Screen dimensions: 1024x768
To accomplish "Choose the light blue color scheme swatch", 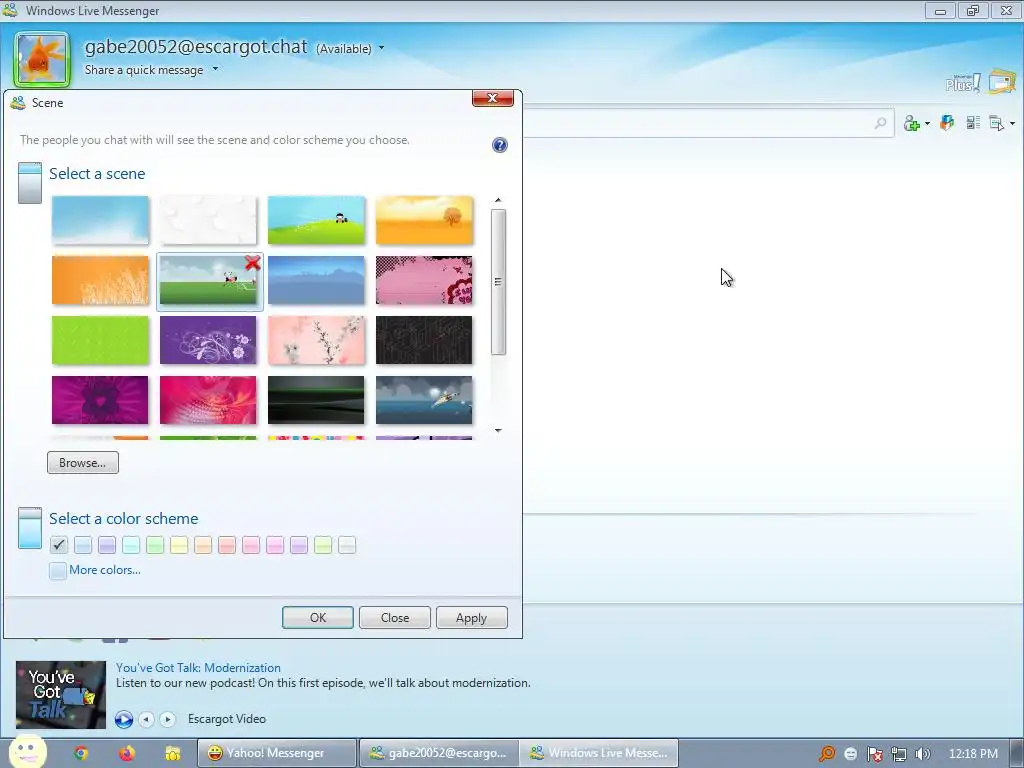I will click(x=83, y=545).
